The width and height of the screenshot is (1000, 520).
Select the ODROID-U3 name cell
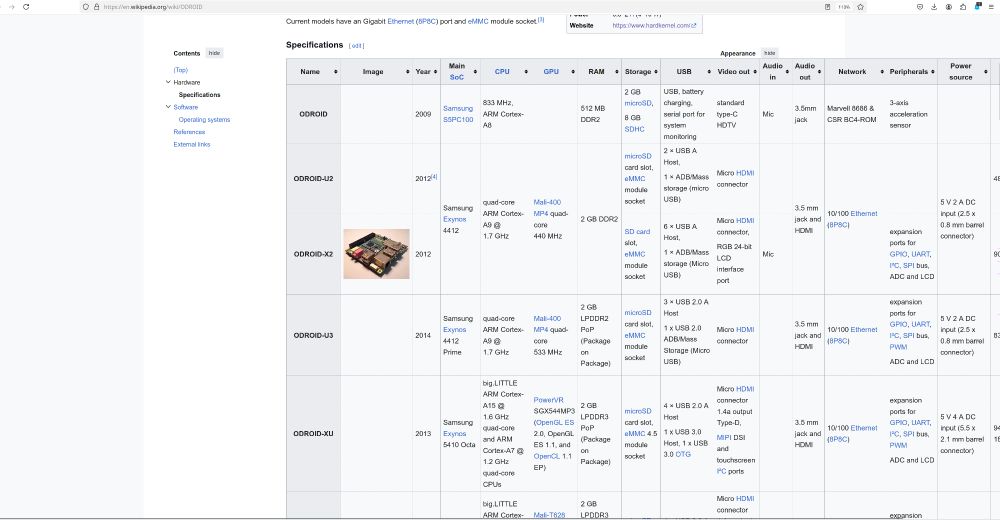coord(313,335)
